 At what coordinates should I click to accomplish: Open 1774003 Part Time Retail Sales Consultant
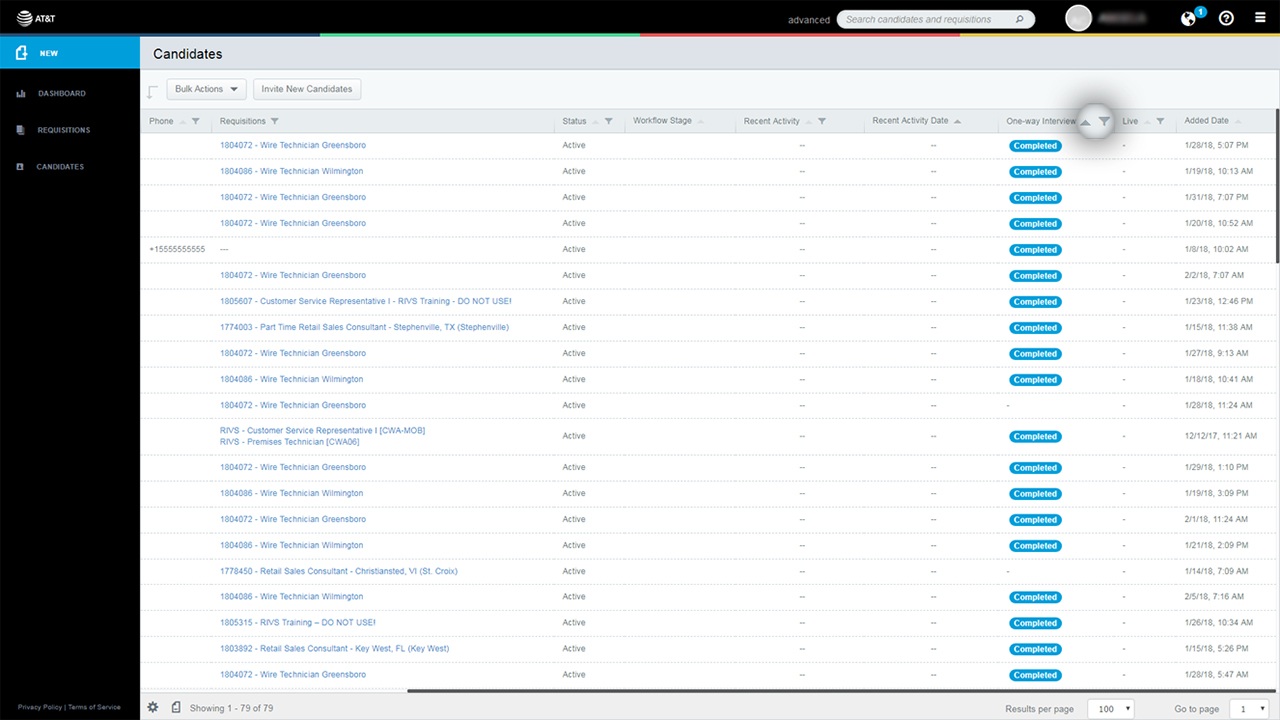[364, 327]
